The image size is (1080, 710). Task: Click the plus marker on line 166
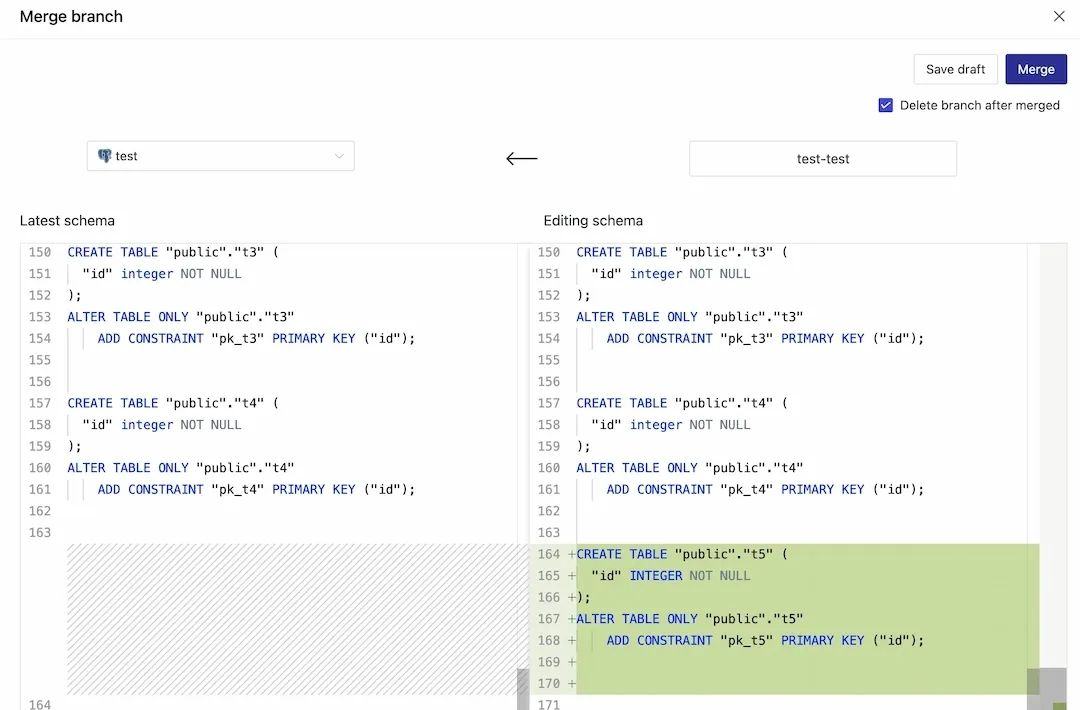click(x=571, y=597)
